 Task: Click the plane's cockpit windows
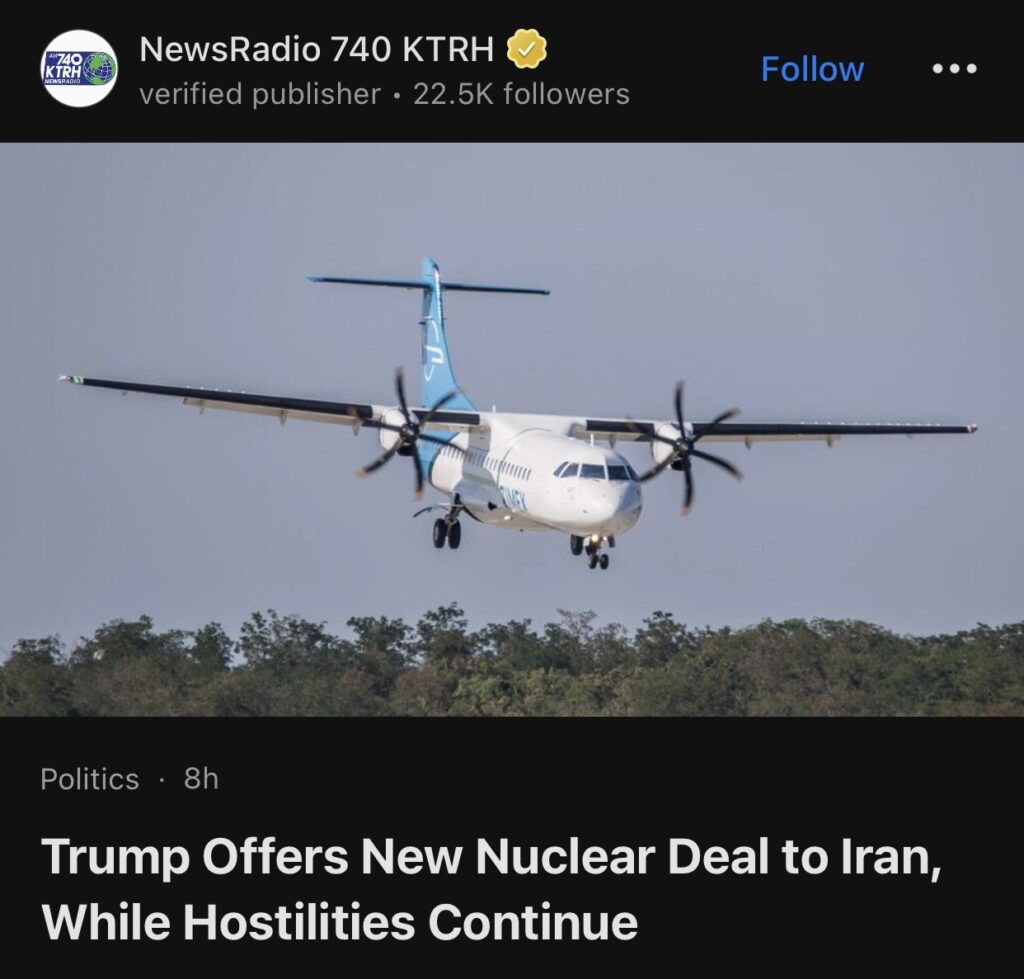click(x=596, y=470)
